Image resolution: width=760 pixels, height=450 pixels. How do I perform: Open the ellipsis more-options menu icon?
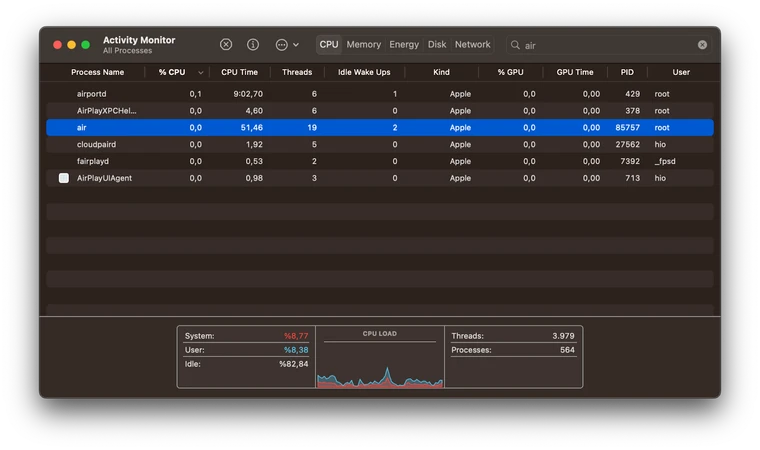282,45
